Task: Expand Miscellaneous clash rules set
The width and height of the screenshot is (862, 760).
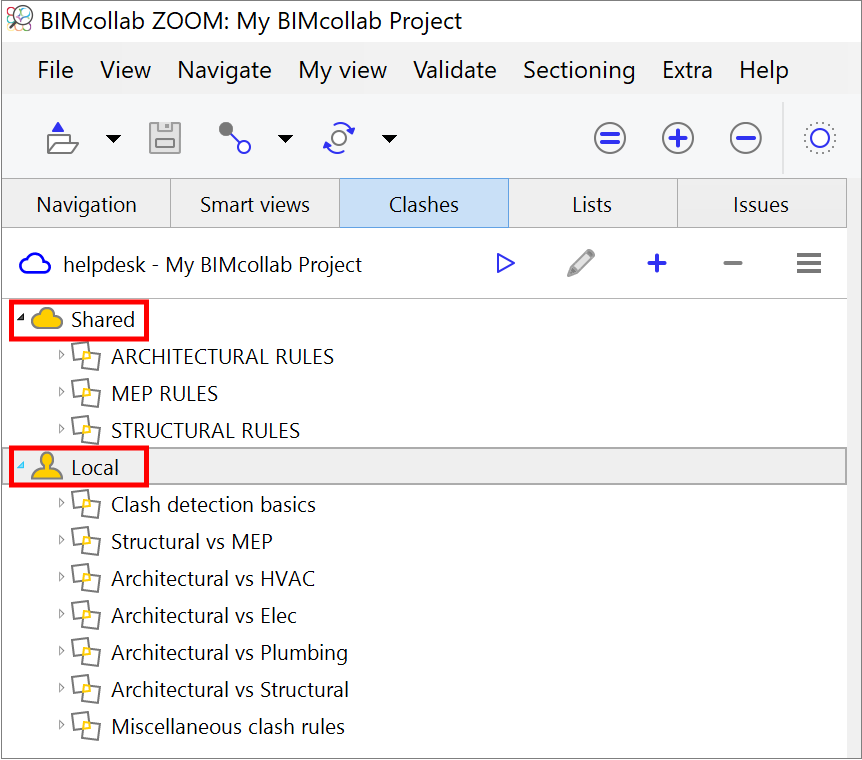Action: [x=61, y=725]
